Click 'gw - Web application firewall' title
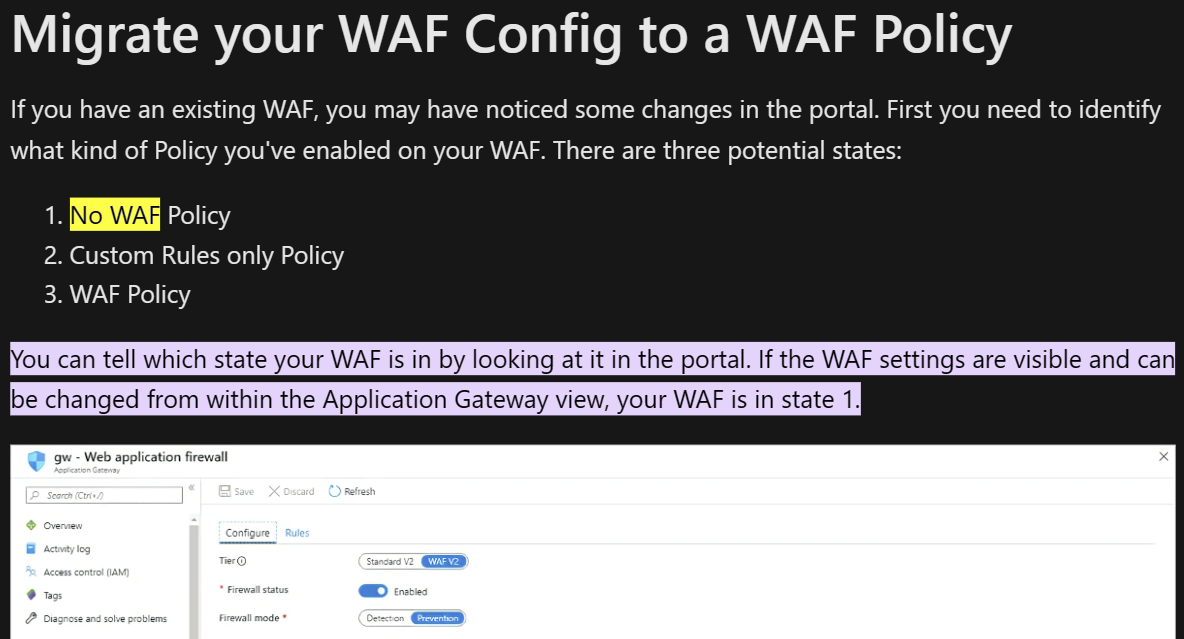Viewport: 1184px width, 639px height. point(140,457)
